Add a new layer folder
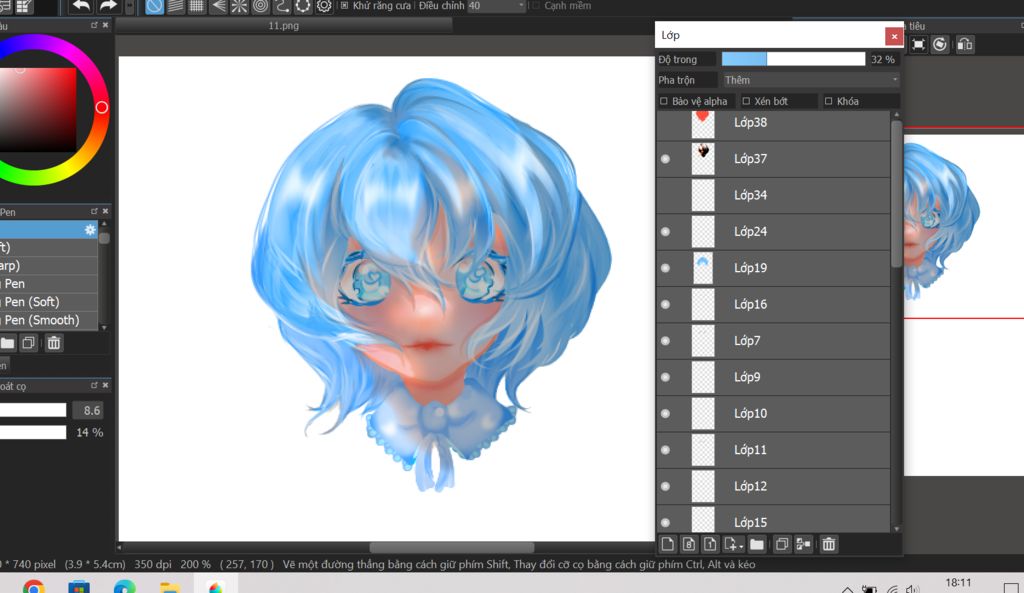 point(757,544)
